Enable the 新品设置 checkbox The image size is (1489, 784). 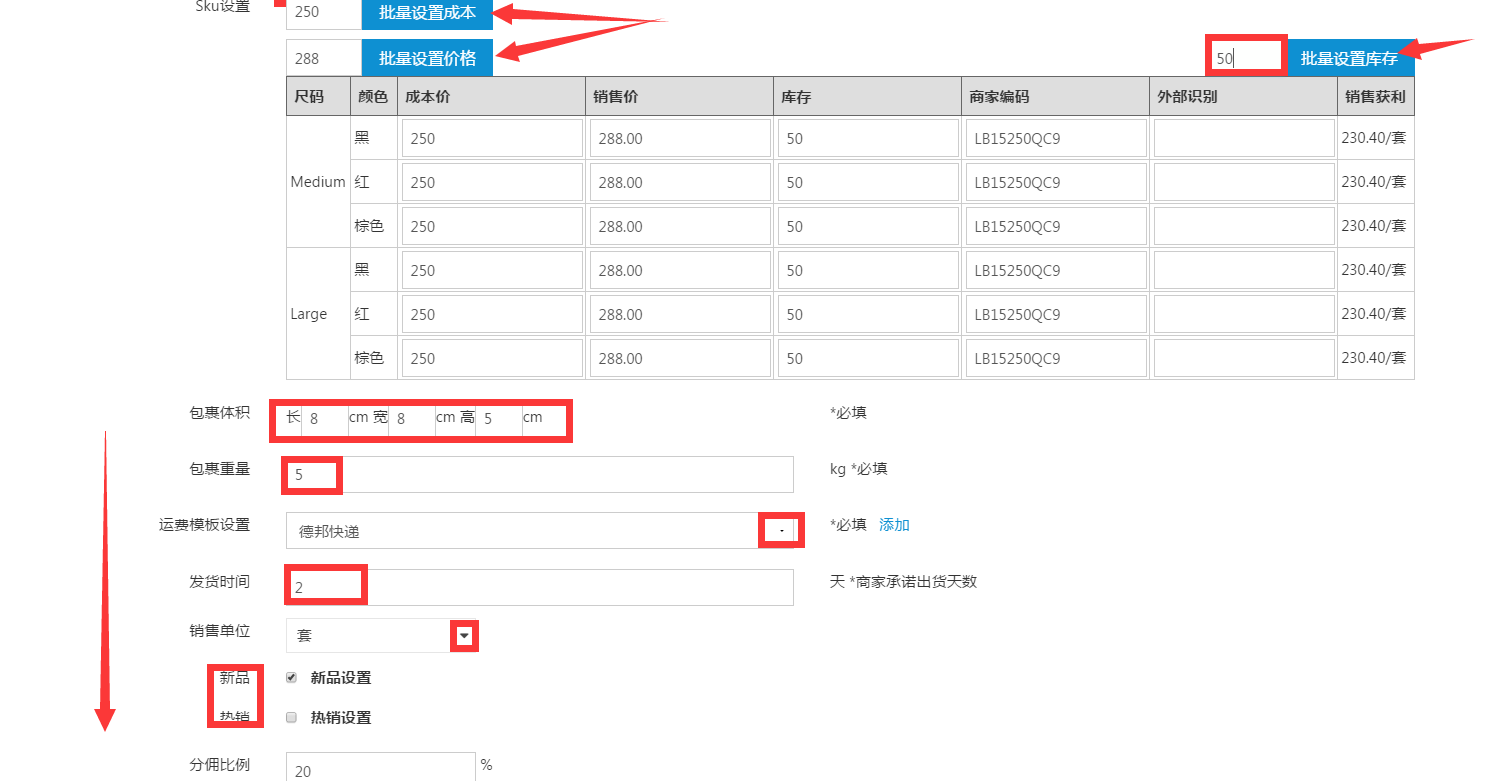292,677
